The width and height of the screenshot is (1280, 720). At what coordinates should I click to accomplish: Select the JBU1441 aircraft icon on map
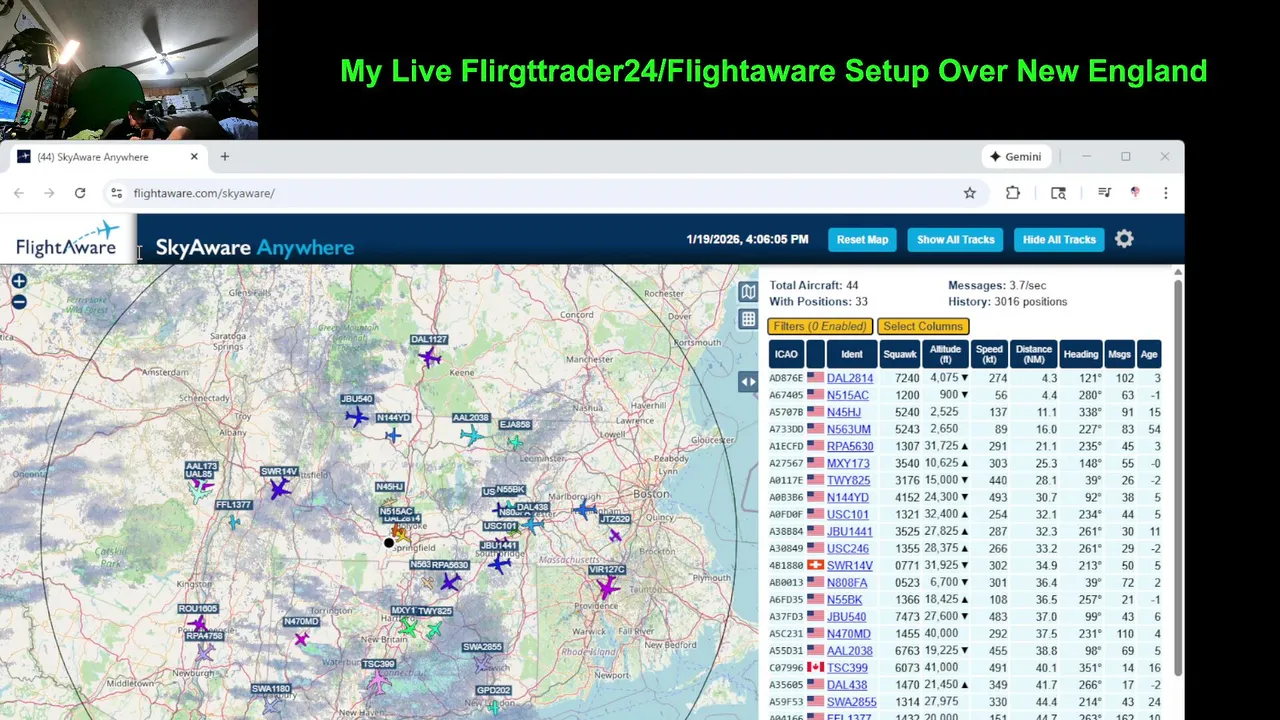coord(499,563)
